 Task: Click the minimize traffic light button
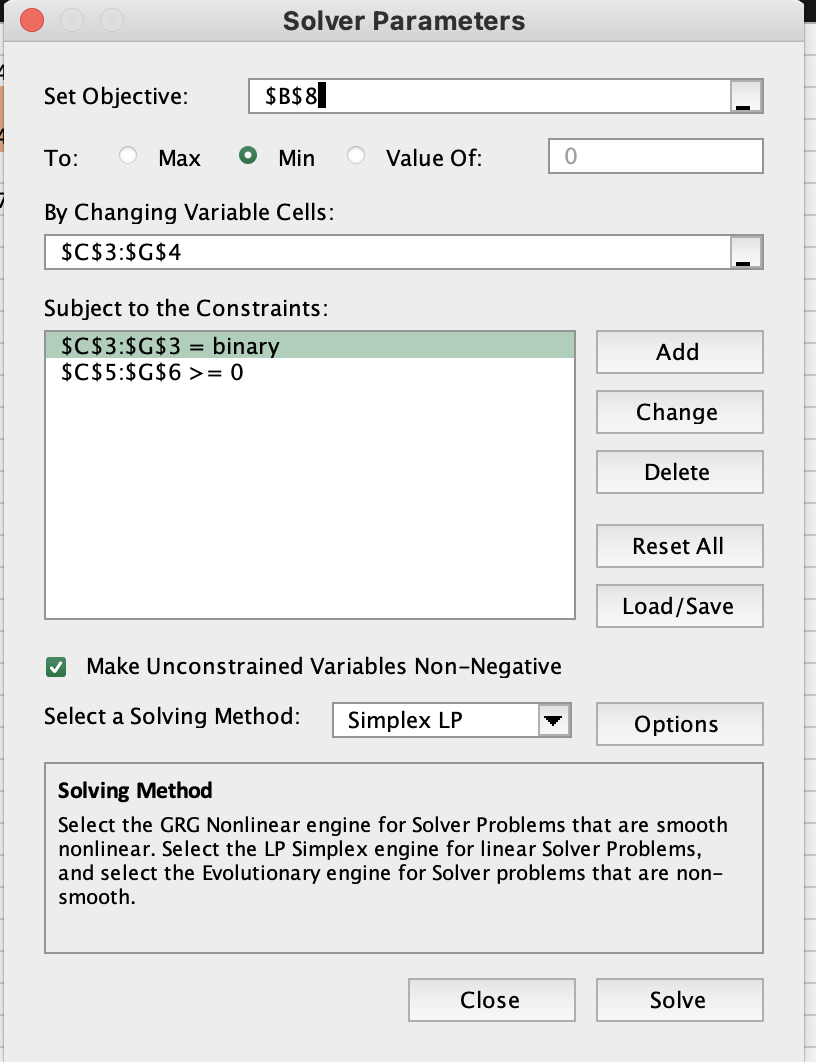(x=71, y=19)
